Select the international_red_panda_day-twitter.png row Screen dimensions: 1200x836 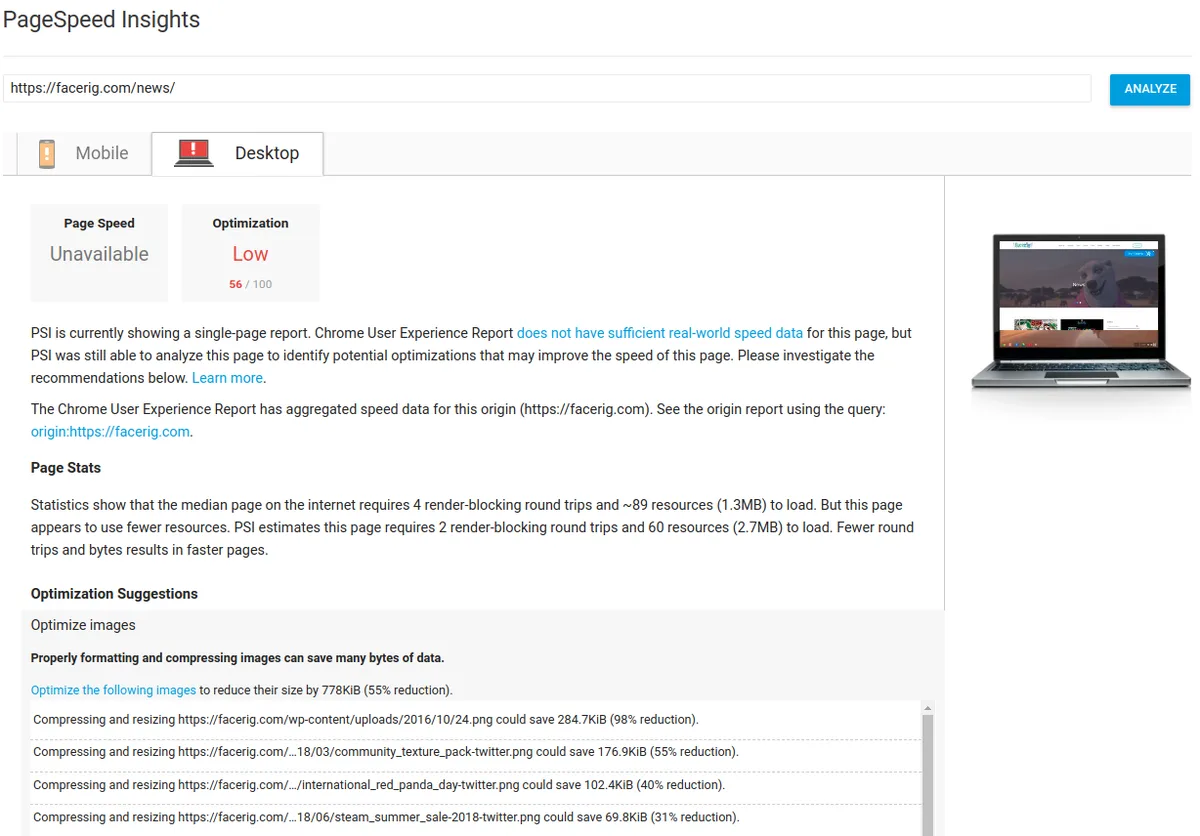[476, 785]
